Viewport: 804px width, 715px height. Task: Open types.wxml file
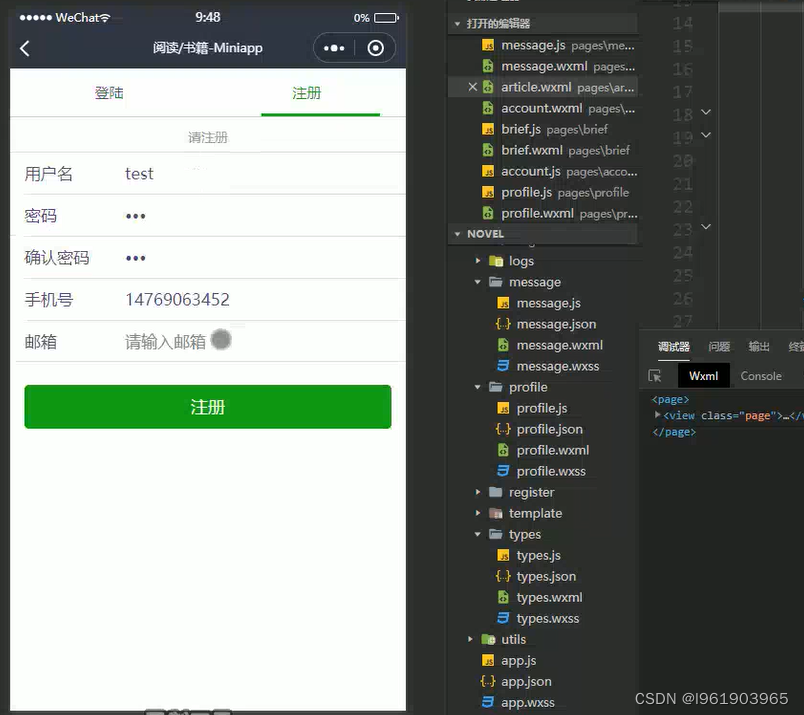tap(540, 598)
